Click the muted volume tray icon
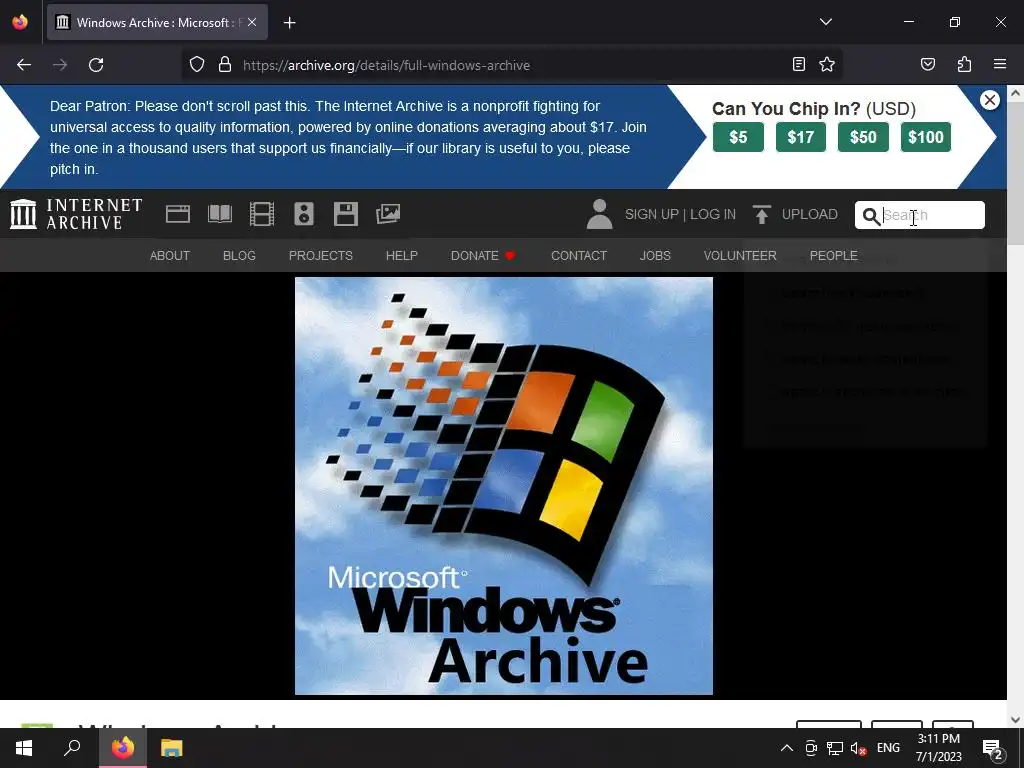1024x768 pixels. (x=858, y=748)
